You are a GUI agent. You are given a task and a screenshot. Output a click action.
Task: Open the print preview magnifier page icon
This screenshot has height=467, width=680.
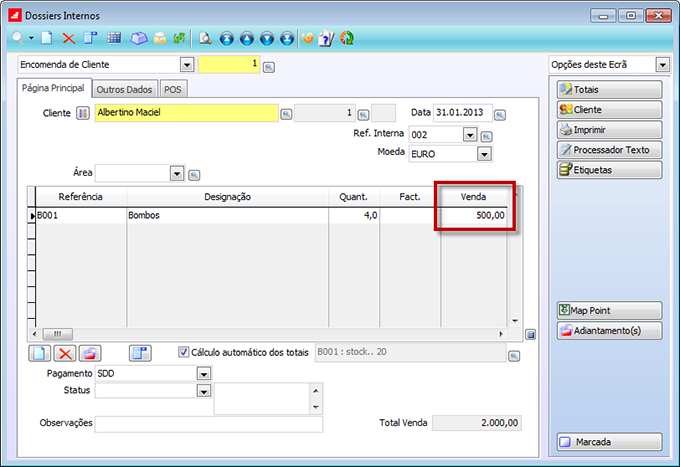tap(205, 39)
